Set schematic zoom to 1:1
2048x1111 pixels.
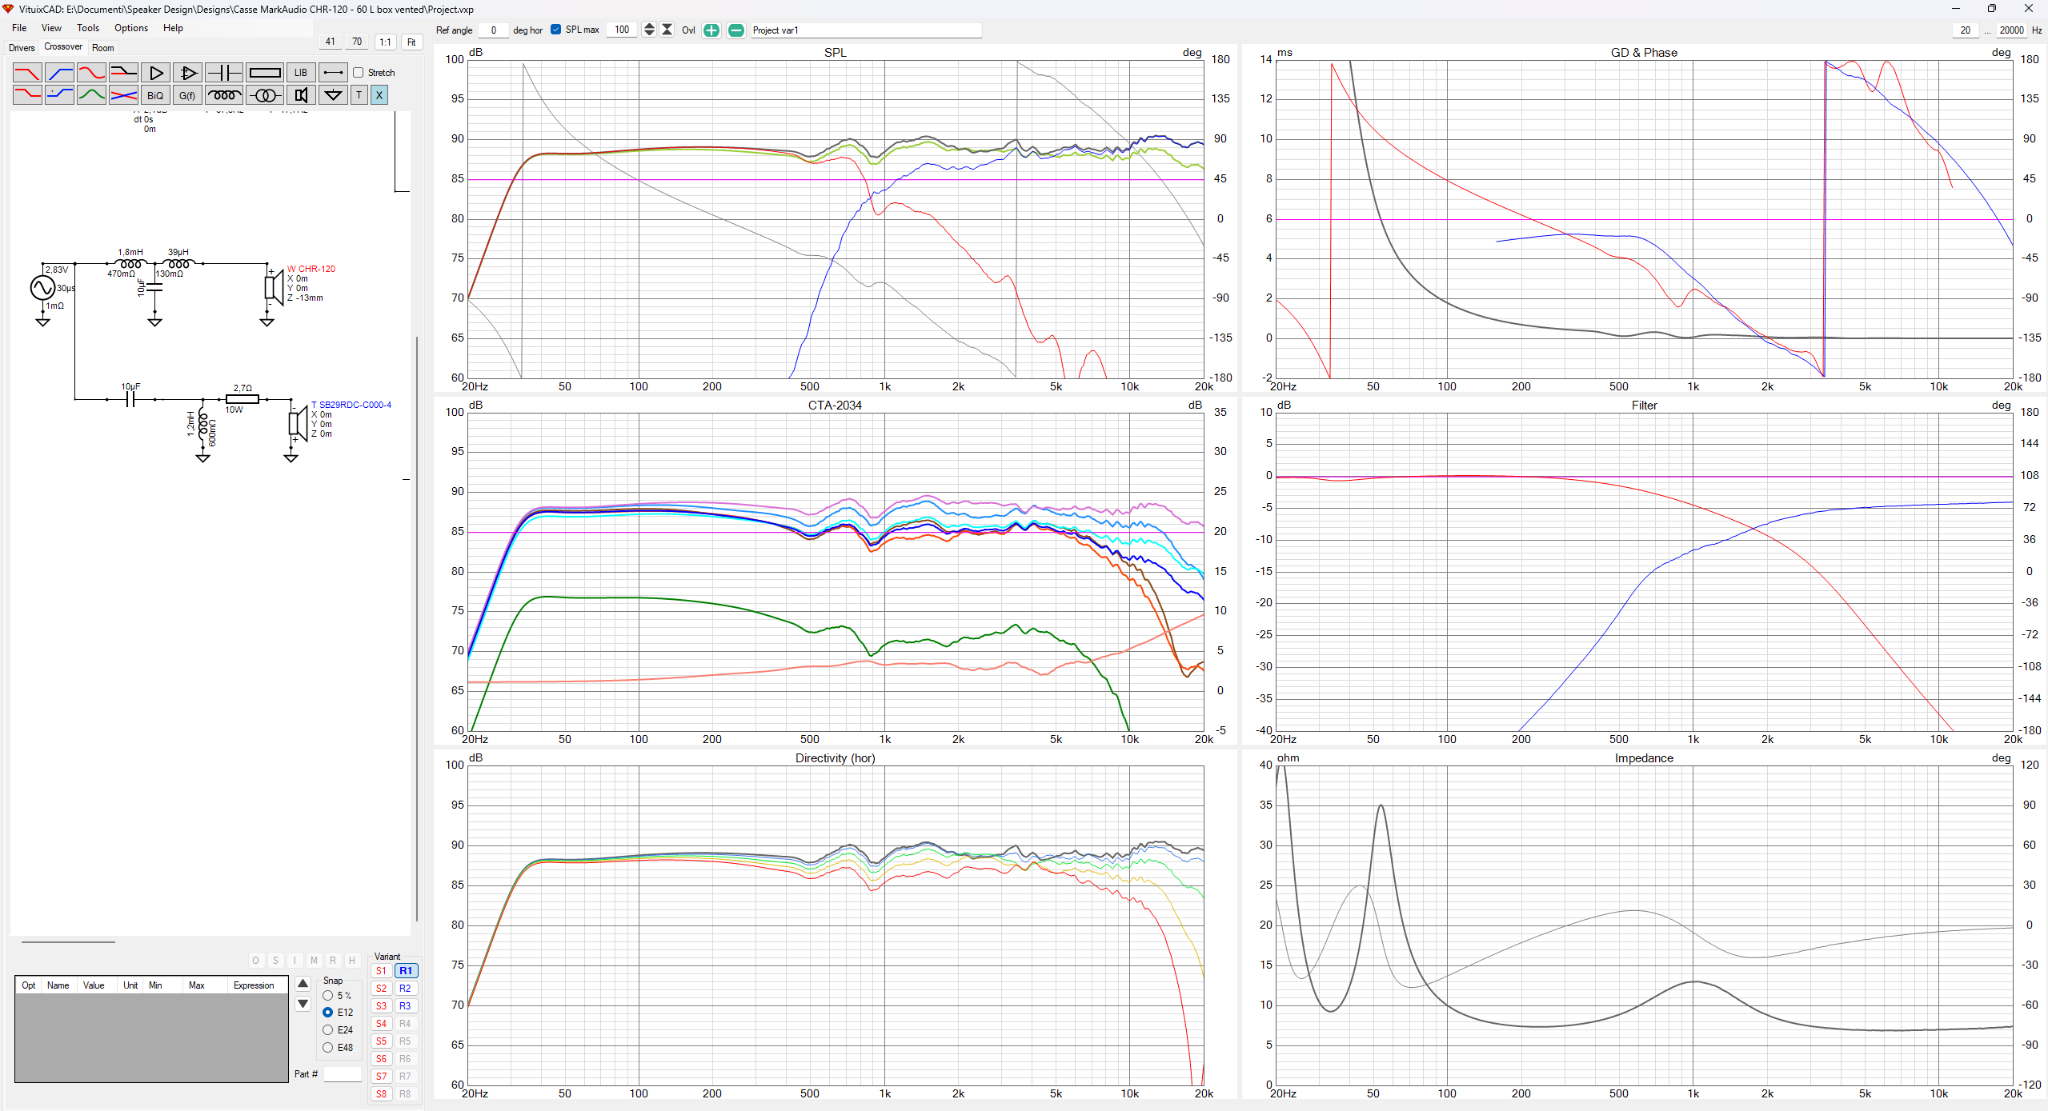coord(385,42)
